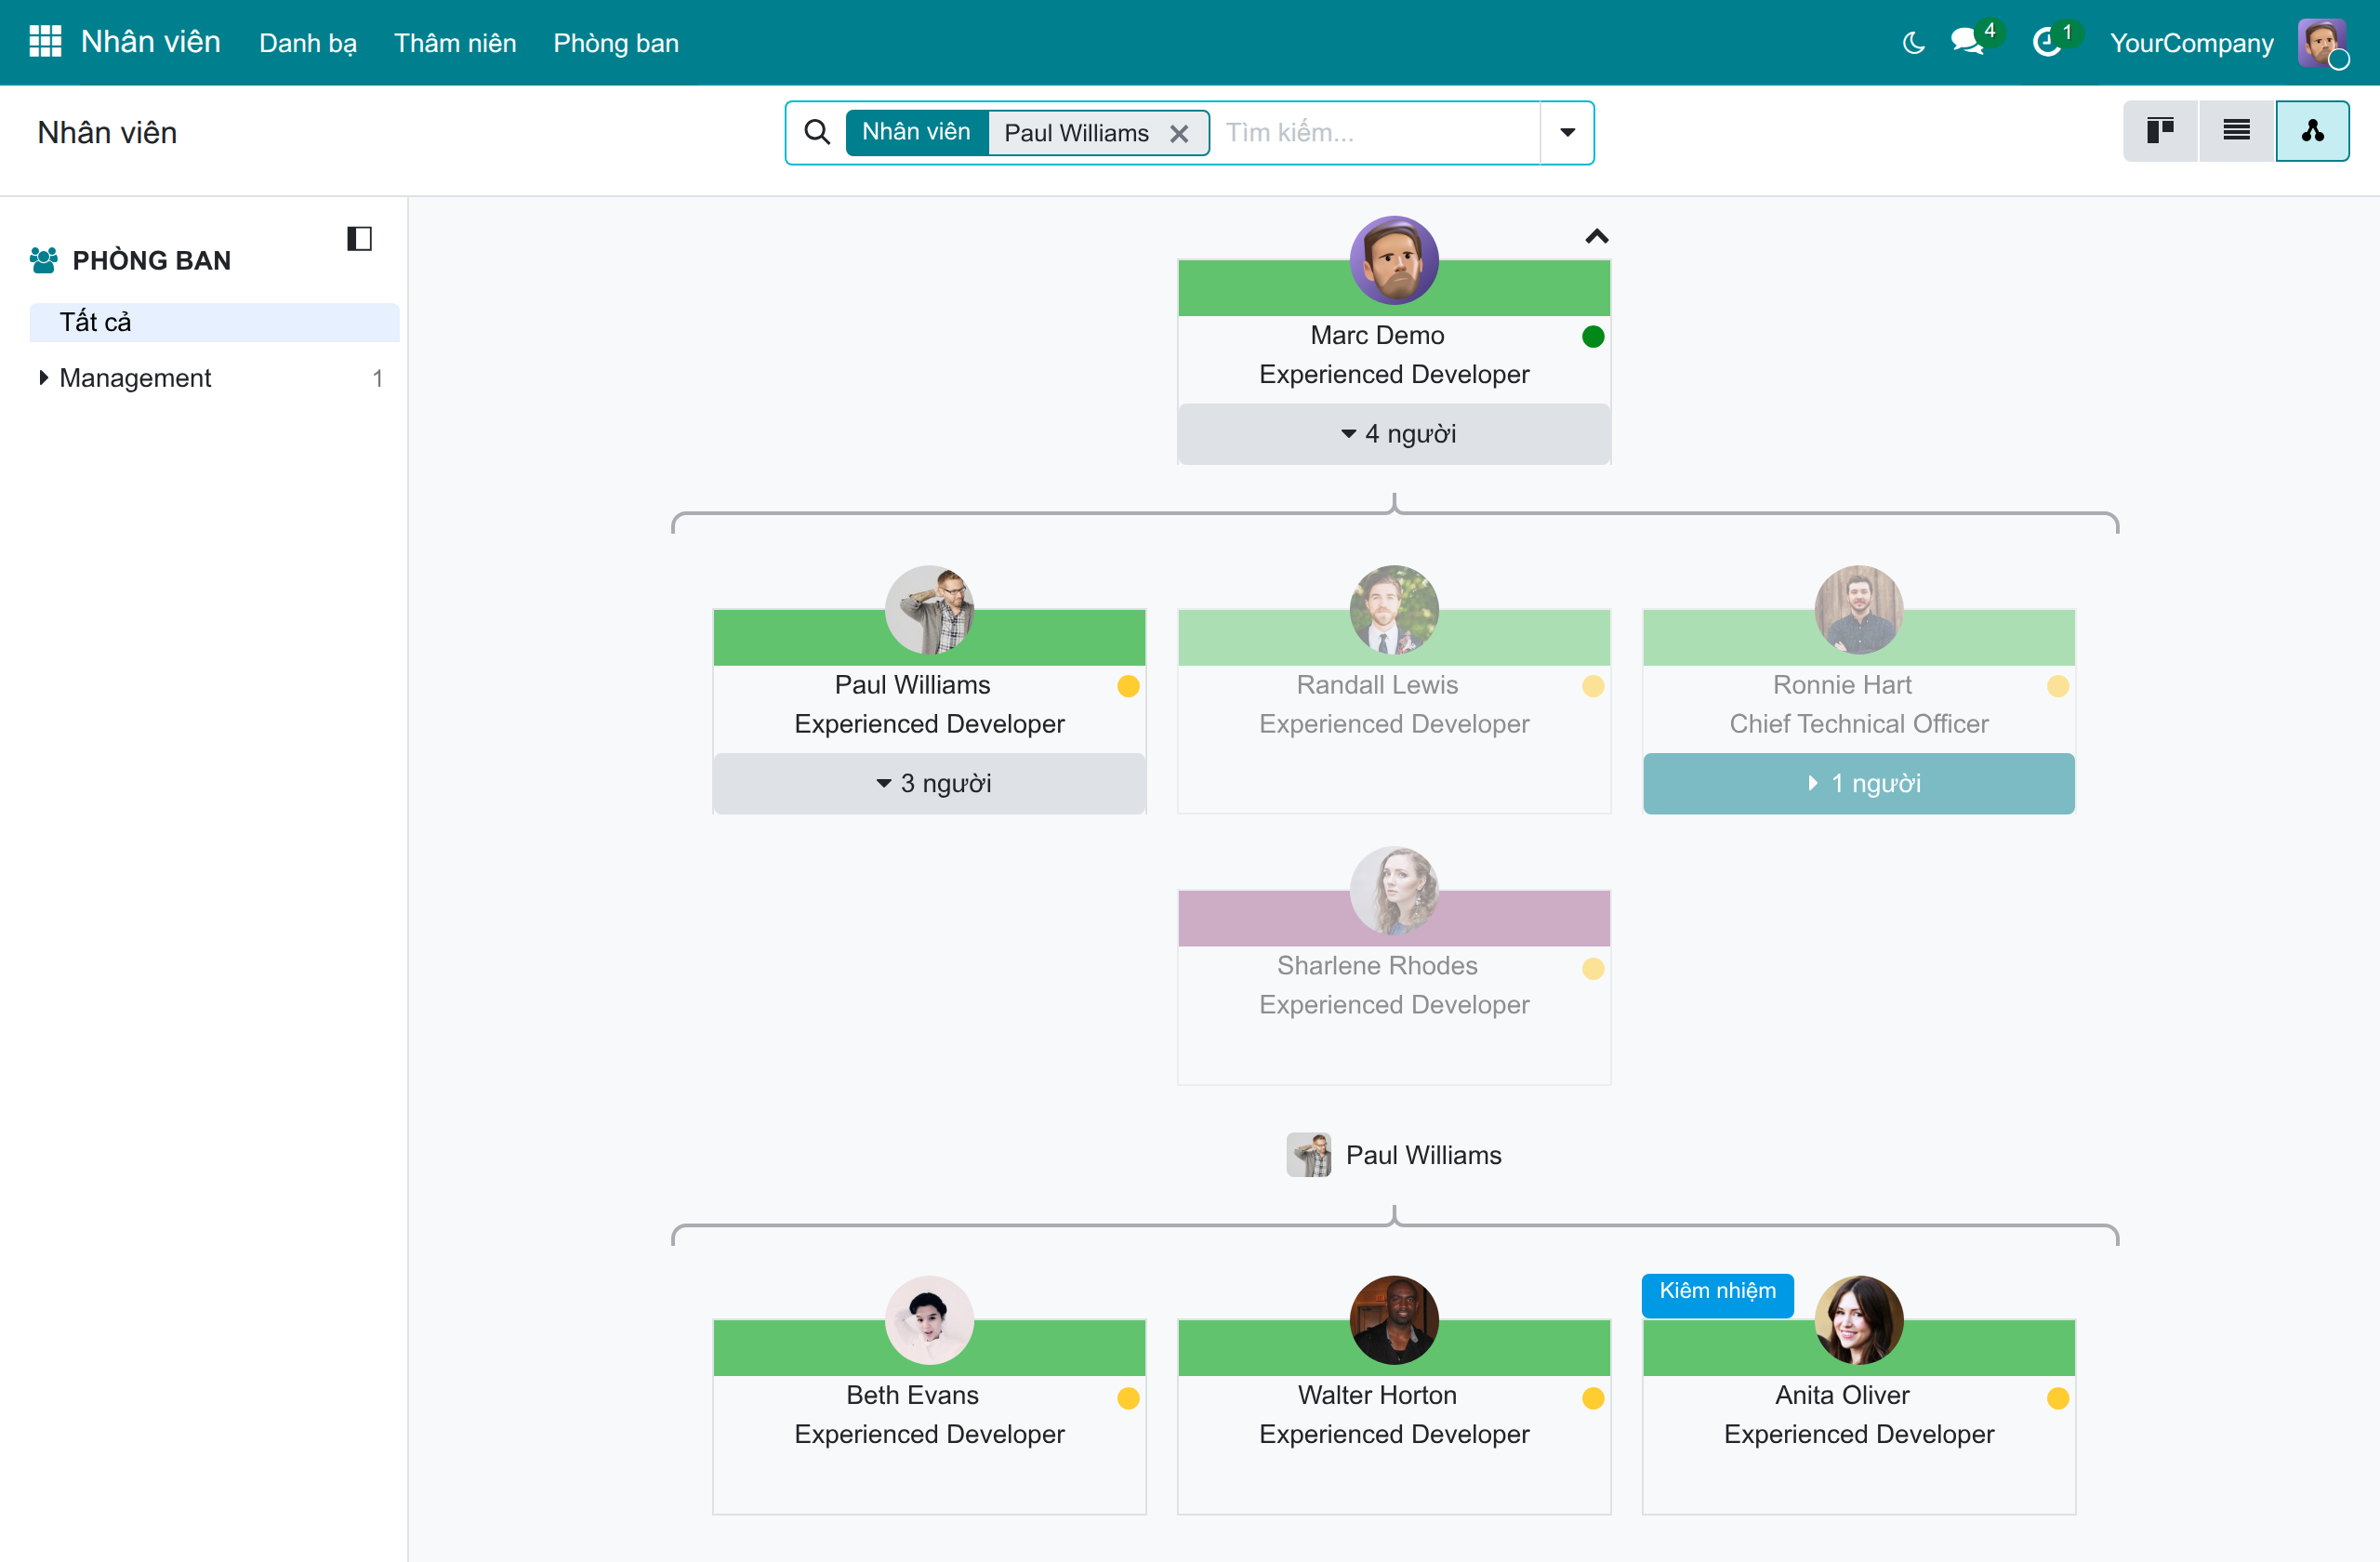The height and width of the screenshot is (1562, 2380).
Task: Switch to list view
Action: pos(2236,131)
